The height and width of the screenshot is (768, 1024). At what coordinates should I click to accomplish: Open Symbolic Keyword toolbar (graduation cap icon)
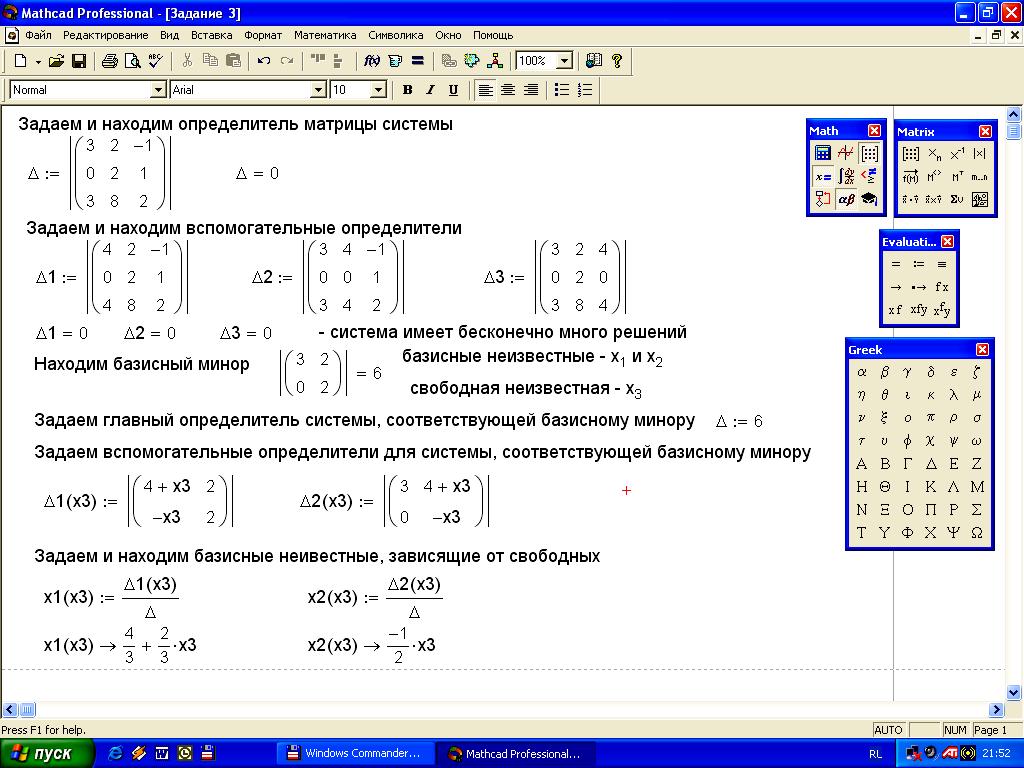pyautogui.click(x=869, y=199)
